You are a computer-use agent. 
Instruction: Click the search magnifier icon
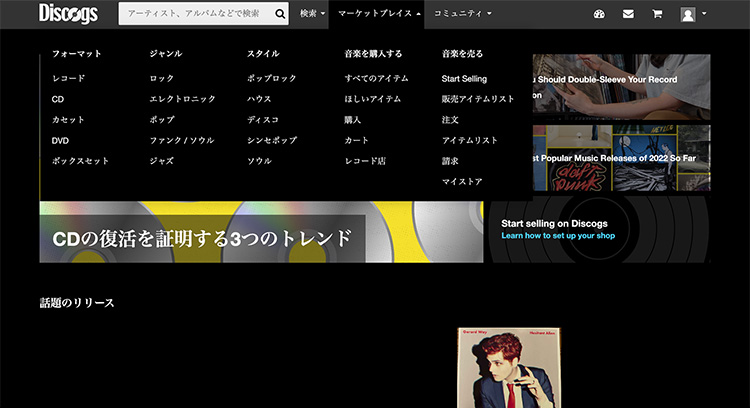pos(280,14)
